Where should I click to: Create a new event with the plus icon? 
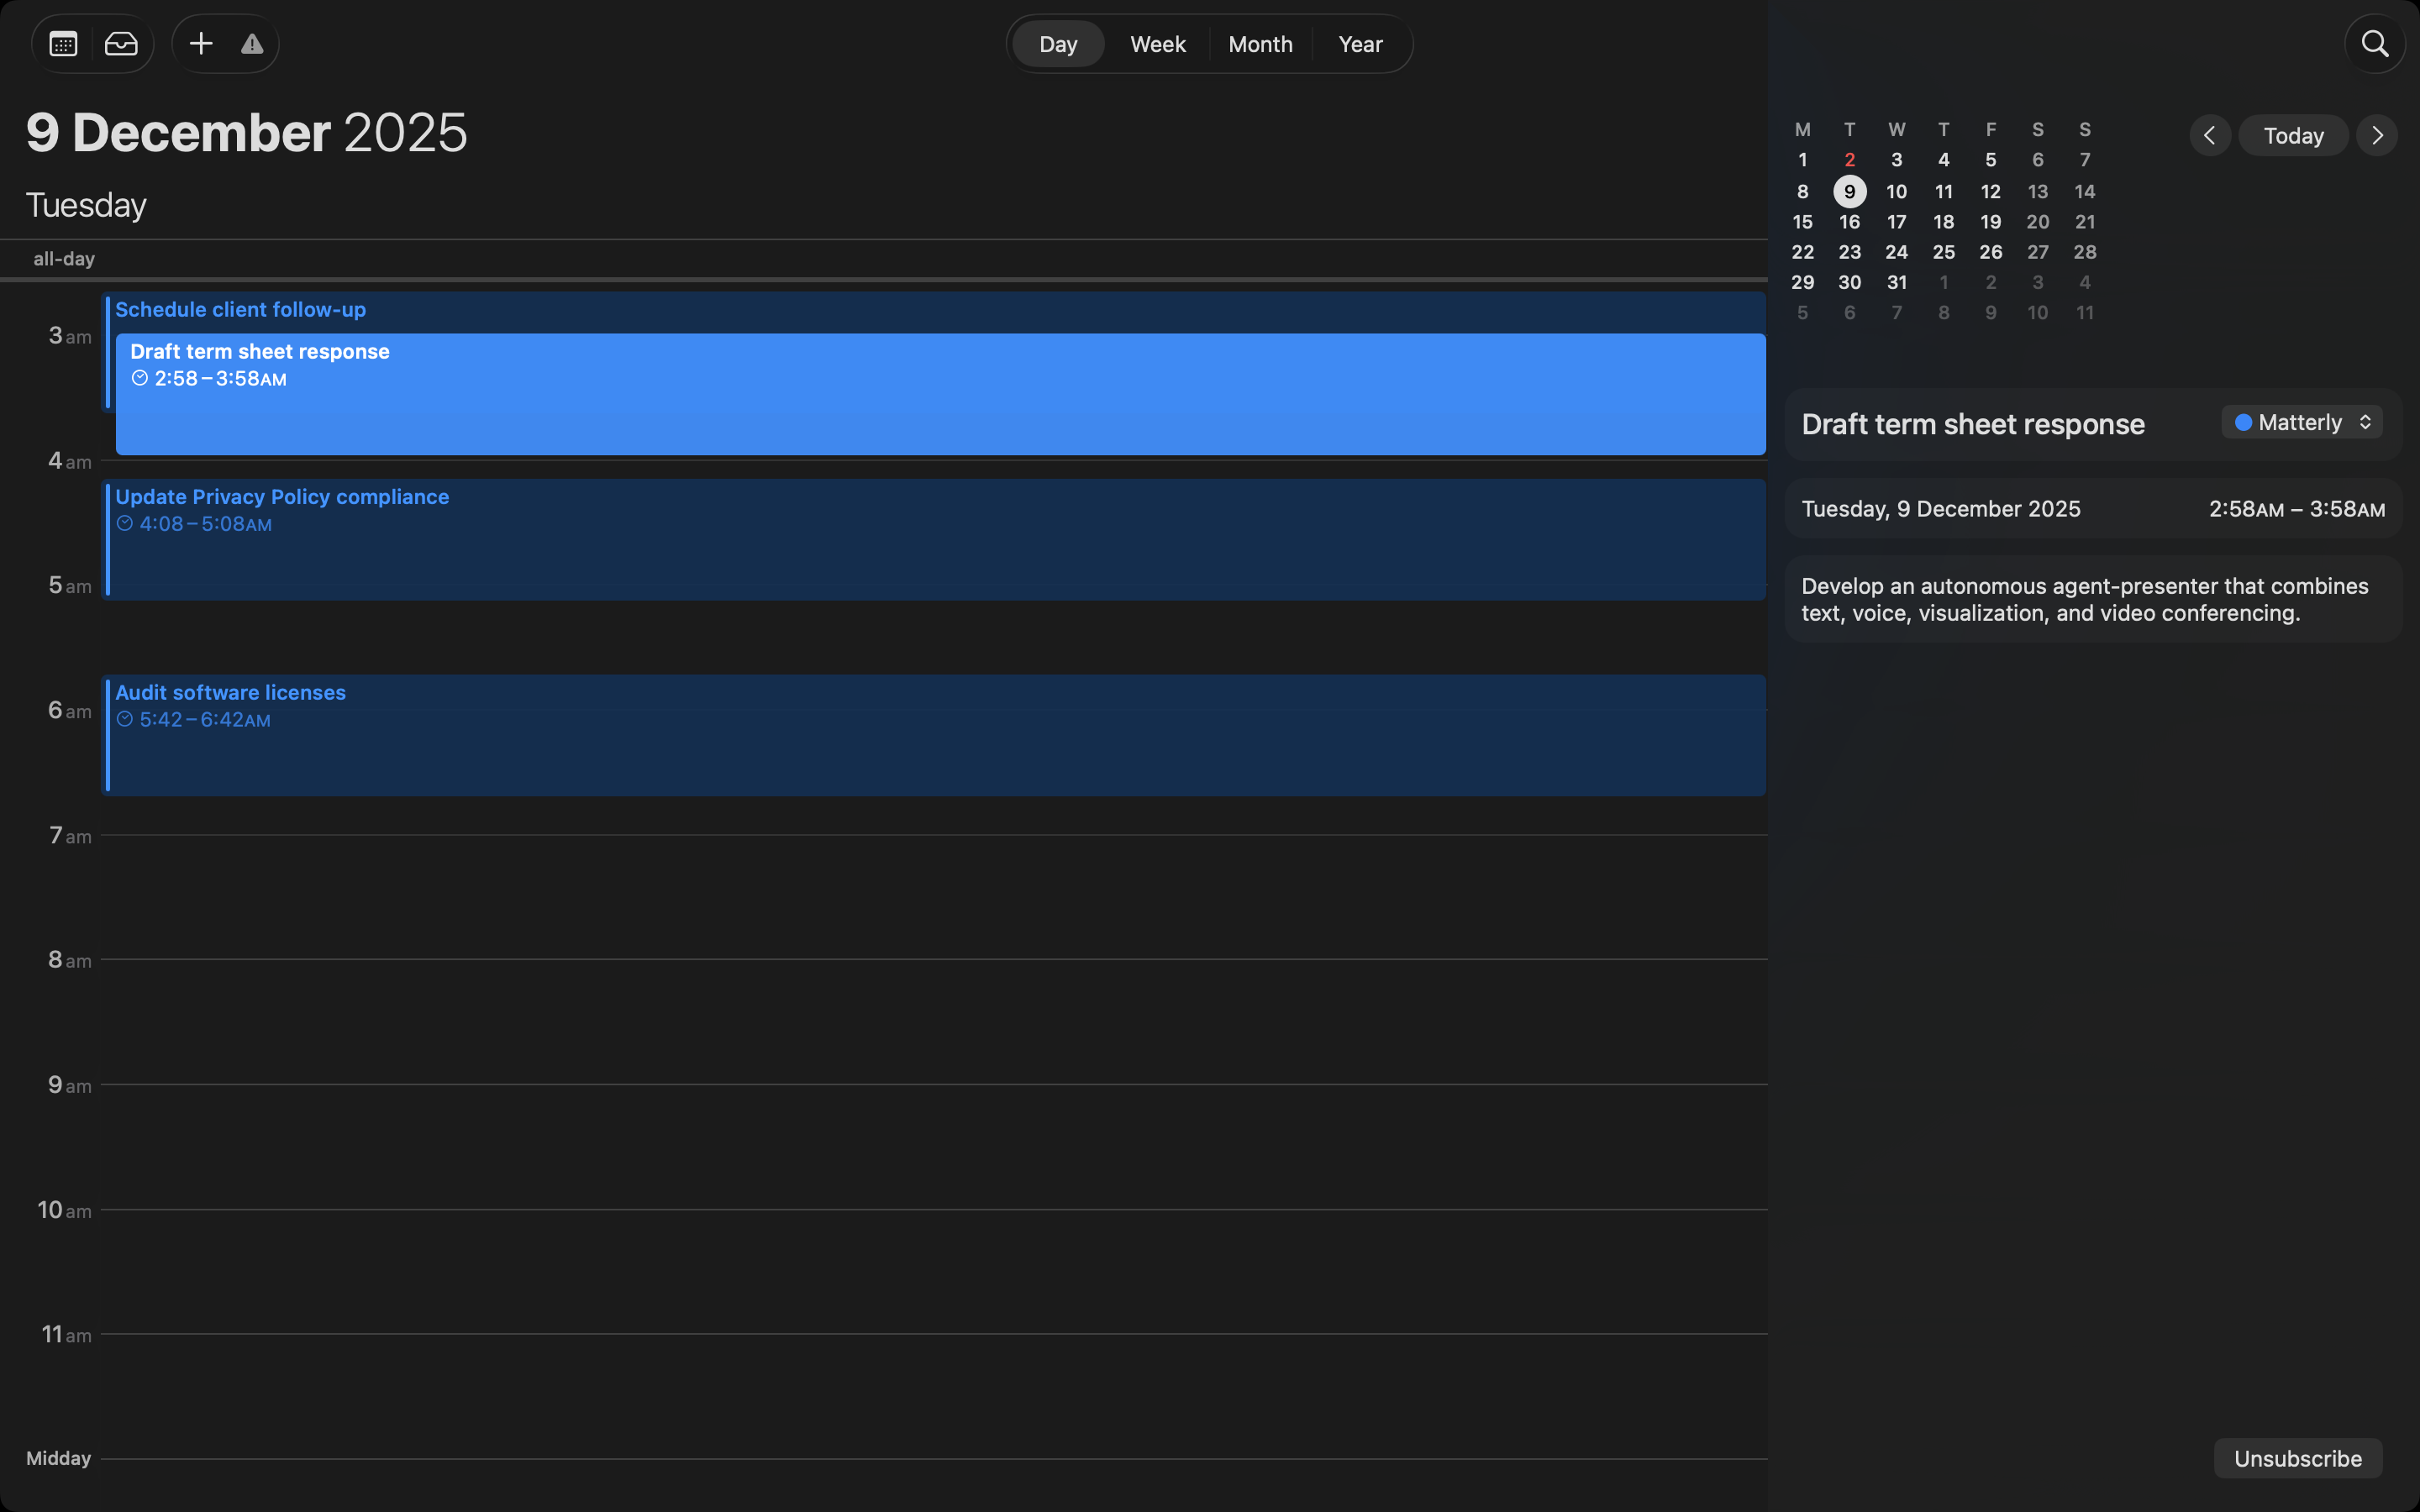pos(199,43)
